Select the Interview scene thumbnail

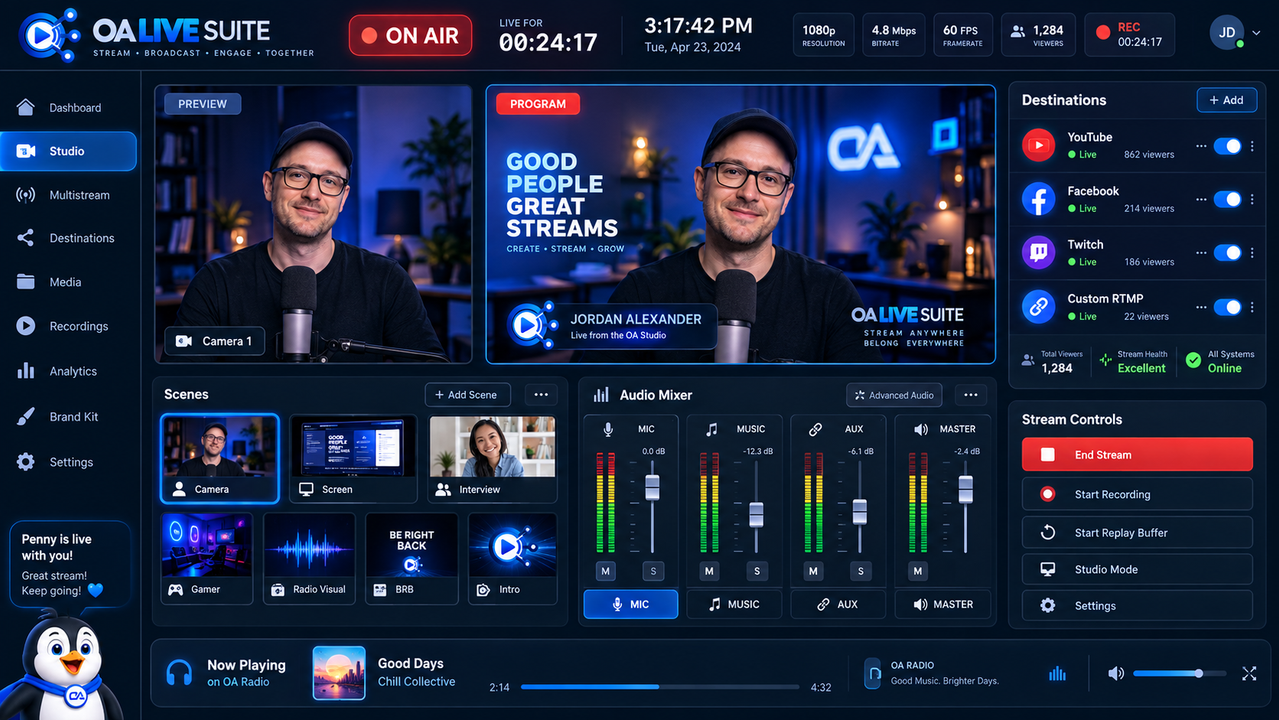pos(492,459)
